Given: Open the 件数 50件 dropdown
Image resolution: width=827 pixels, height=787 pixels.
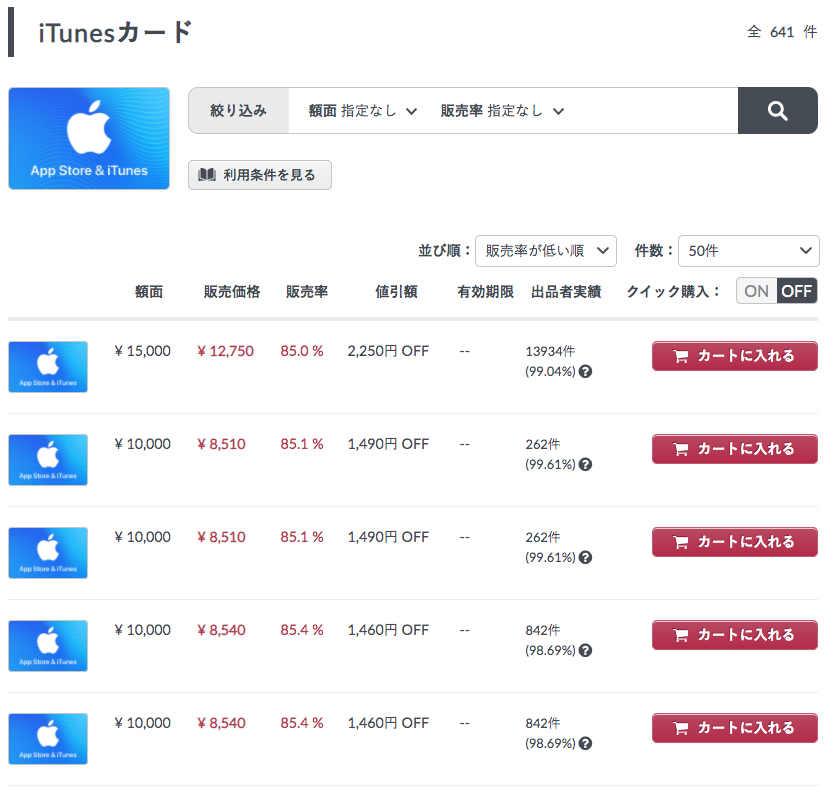Looking at the screenshot, I should coord(748,251).
